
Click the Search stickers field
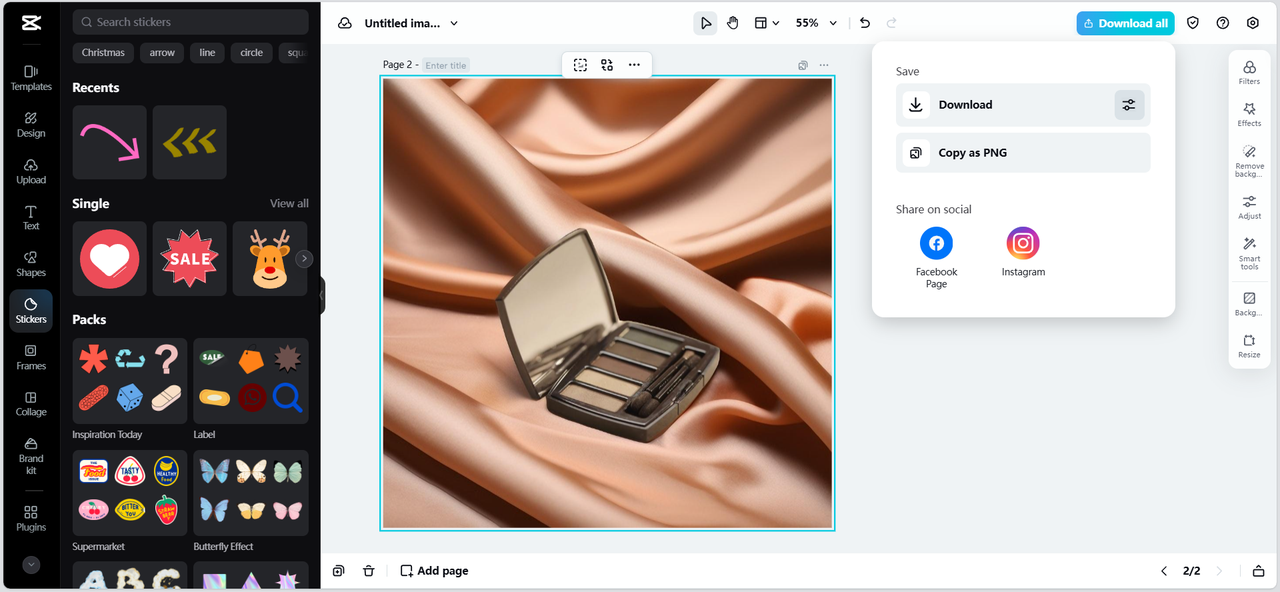(x=190, y=22)
